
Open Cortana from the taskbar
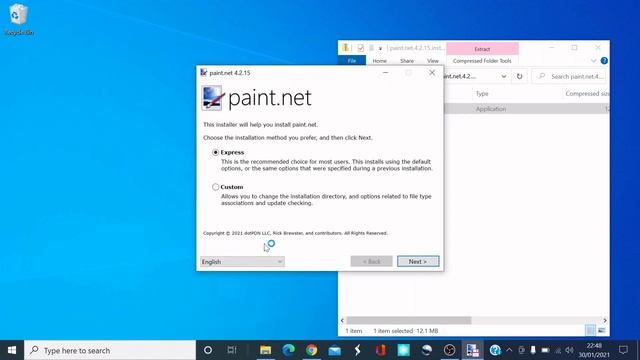point(208,350)
